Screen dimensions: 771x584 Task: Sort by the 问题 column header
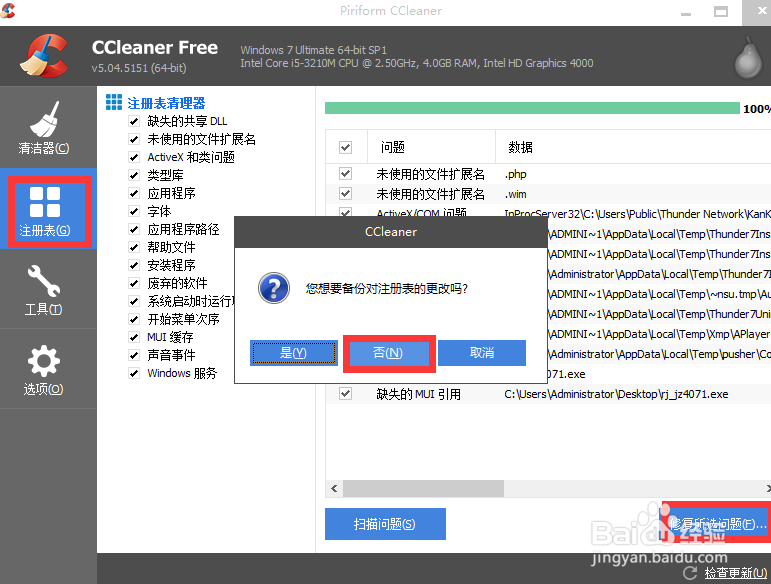[x=431, y=147]
